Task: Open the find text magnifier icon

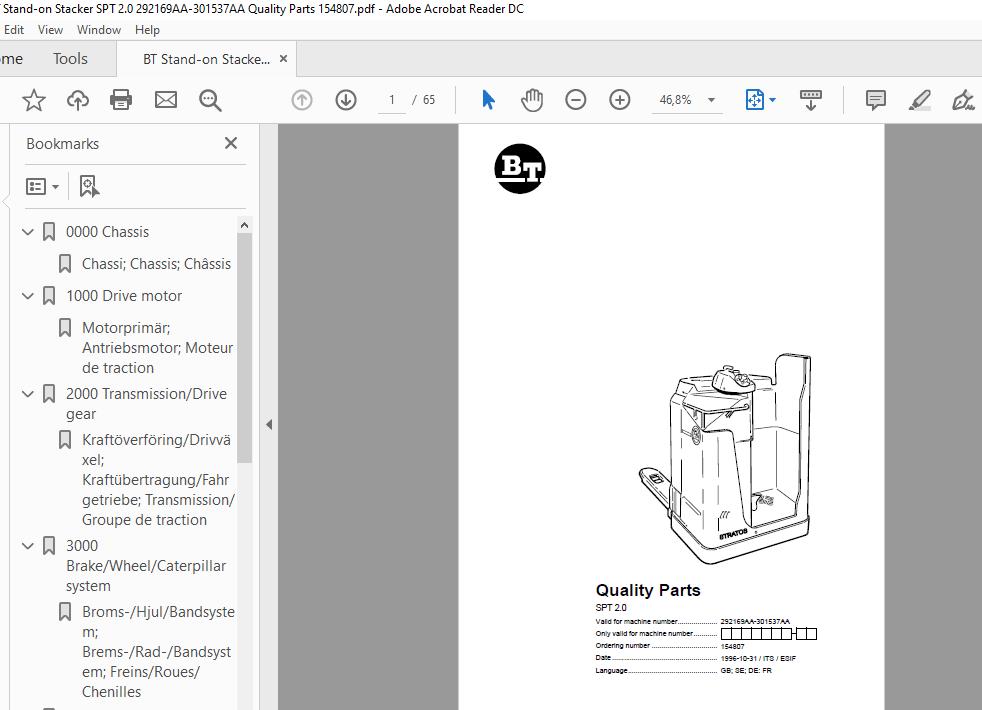Action: pos(210,100)
